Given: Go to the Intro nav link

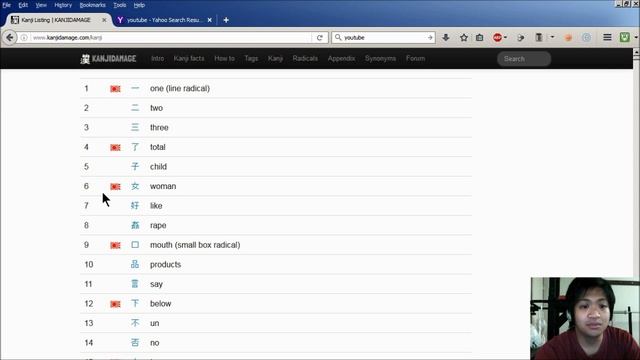Looking at the screenshot, I should click(x=158, y=59).
